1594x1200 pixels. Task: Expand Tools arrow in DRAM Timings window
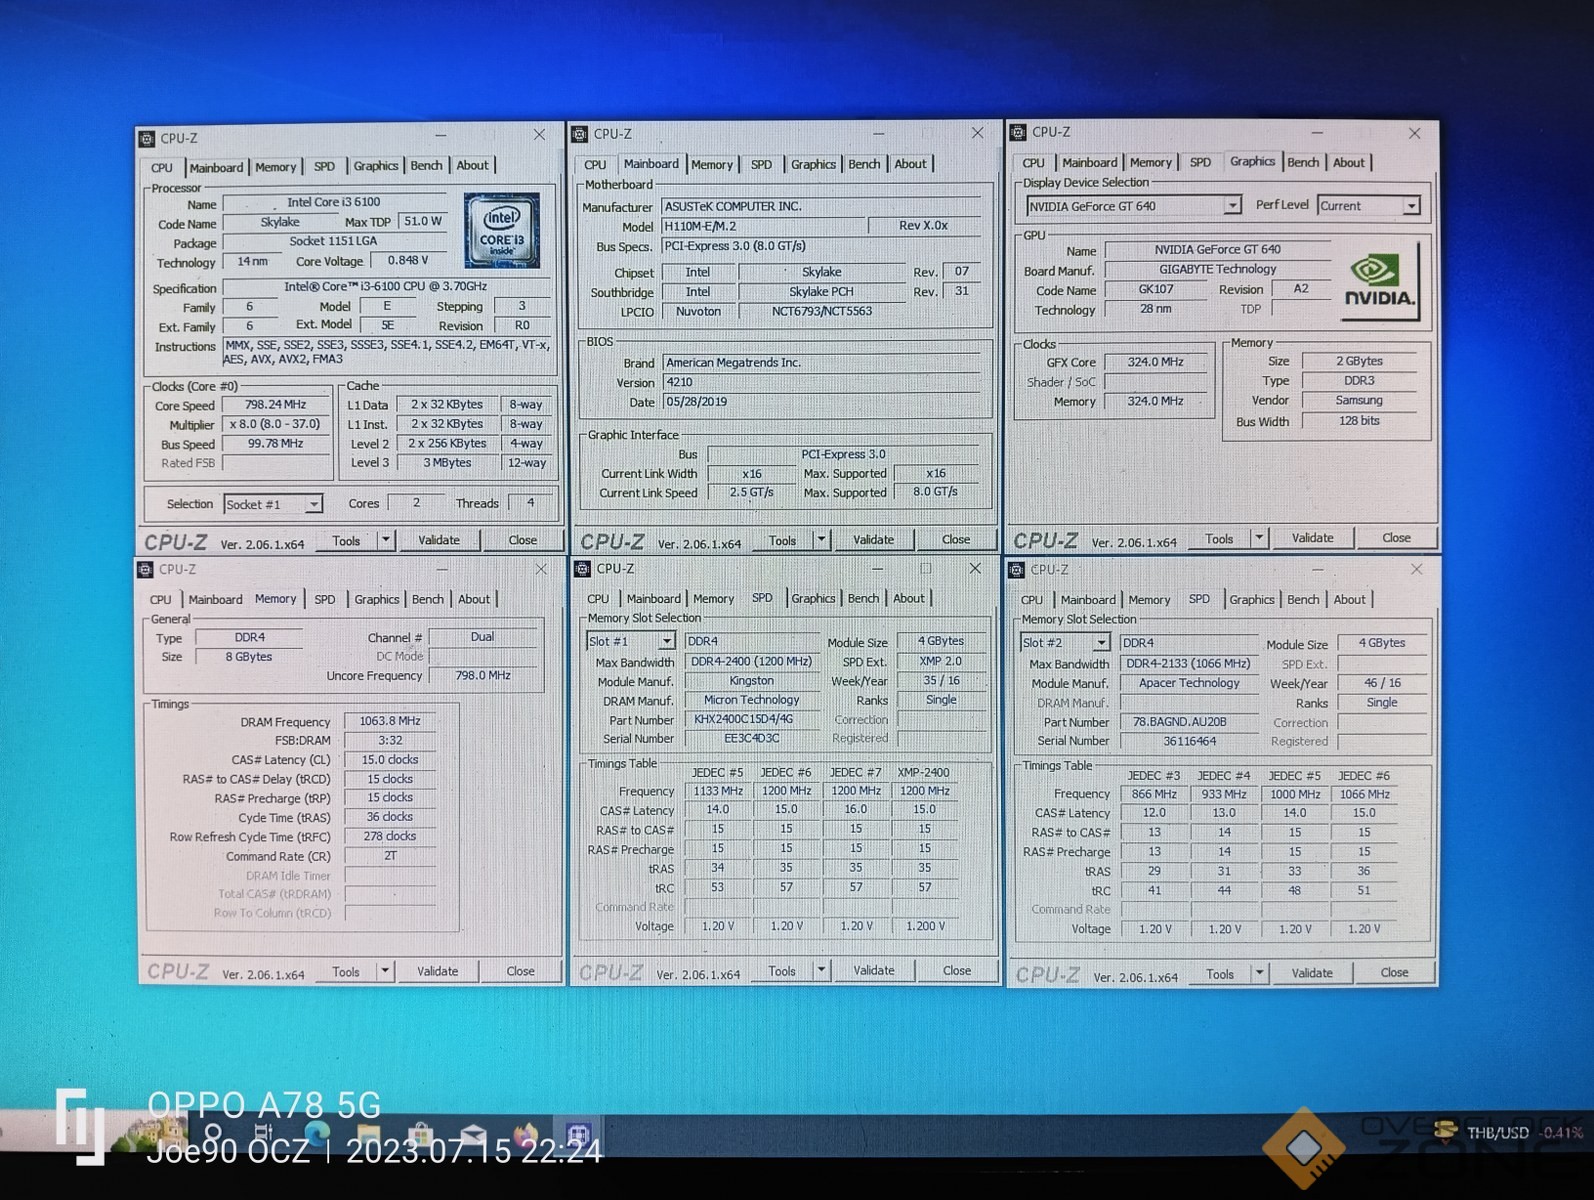(x=384, y=971)
